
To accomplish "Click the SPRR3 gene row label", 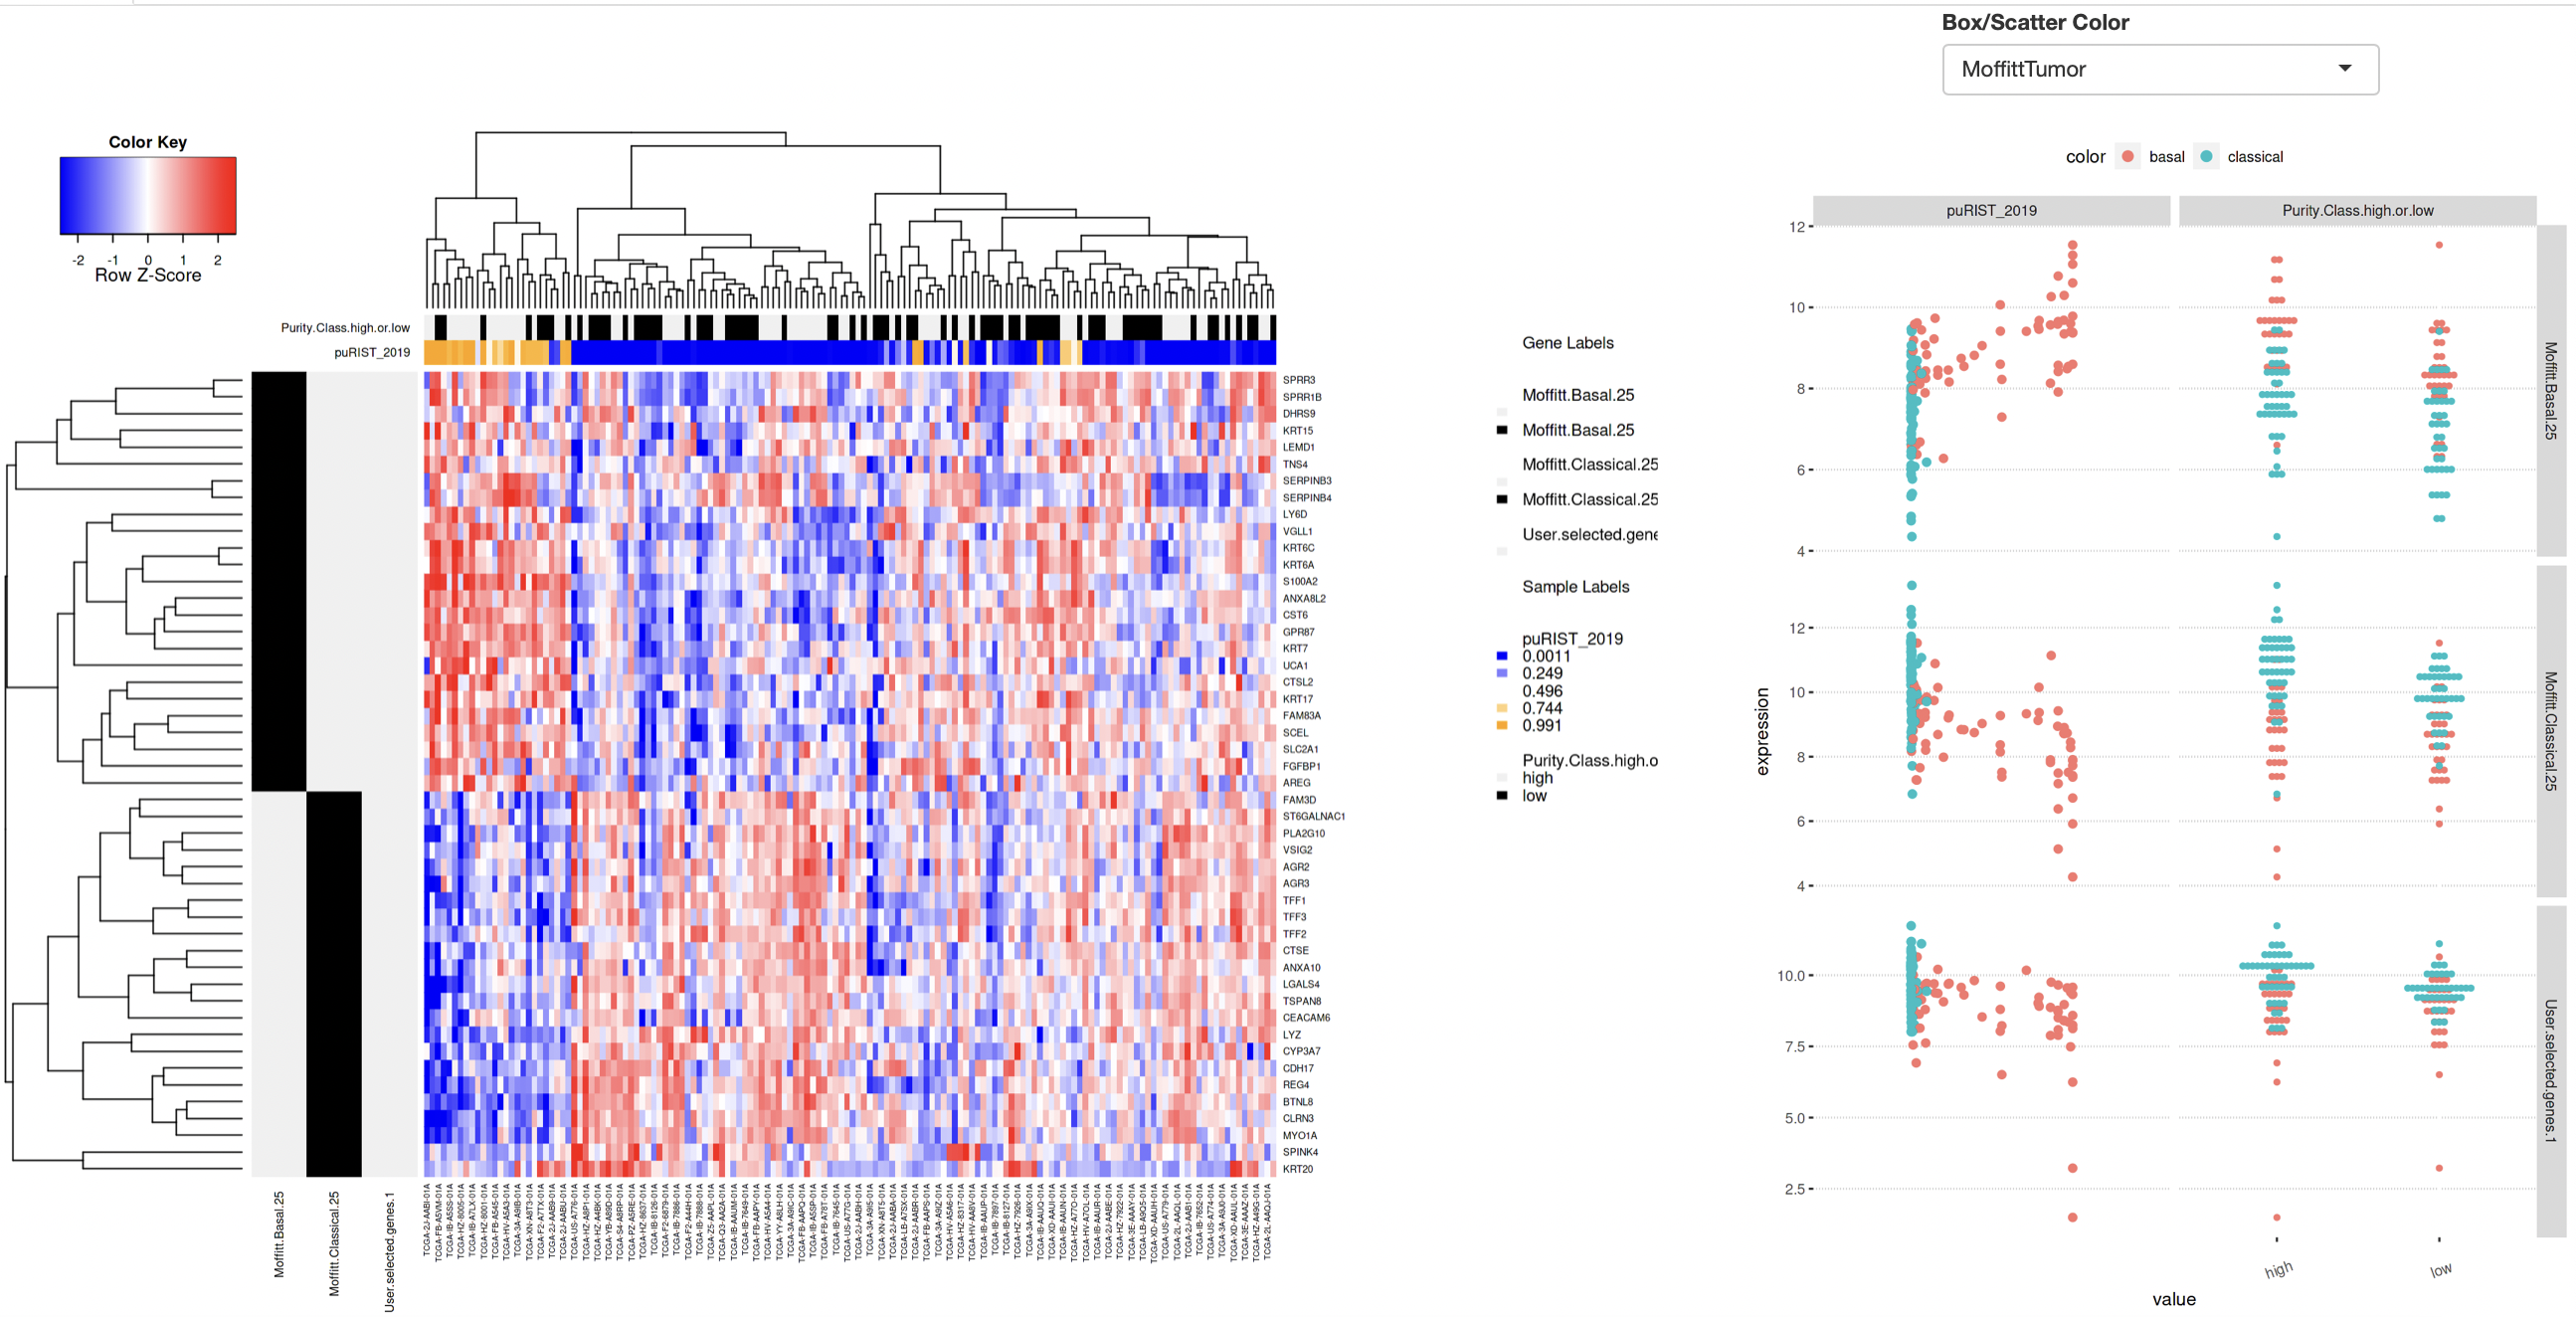I will click(x=1298, y=380).
